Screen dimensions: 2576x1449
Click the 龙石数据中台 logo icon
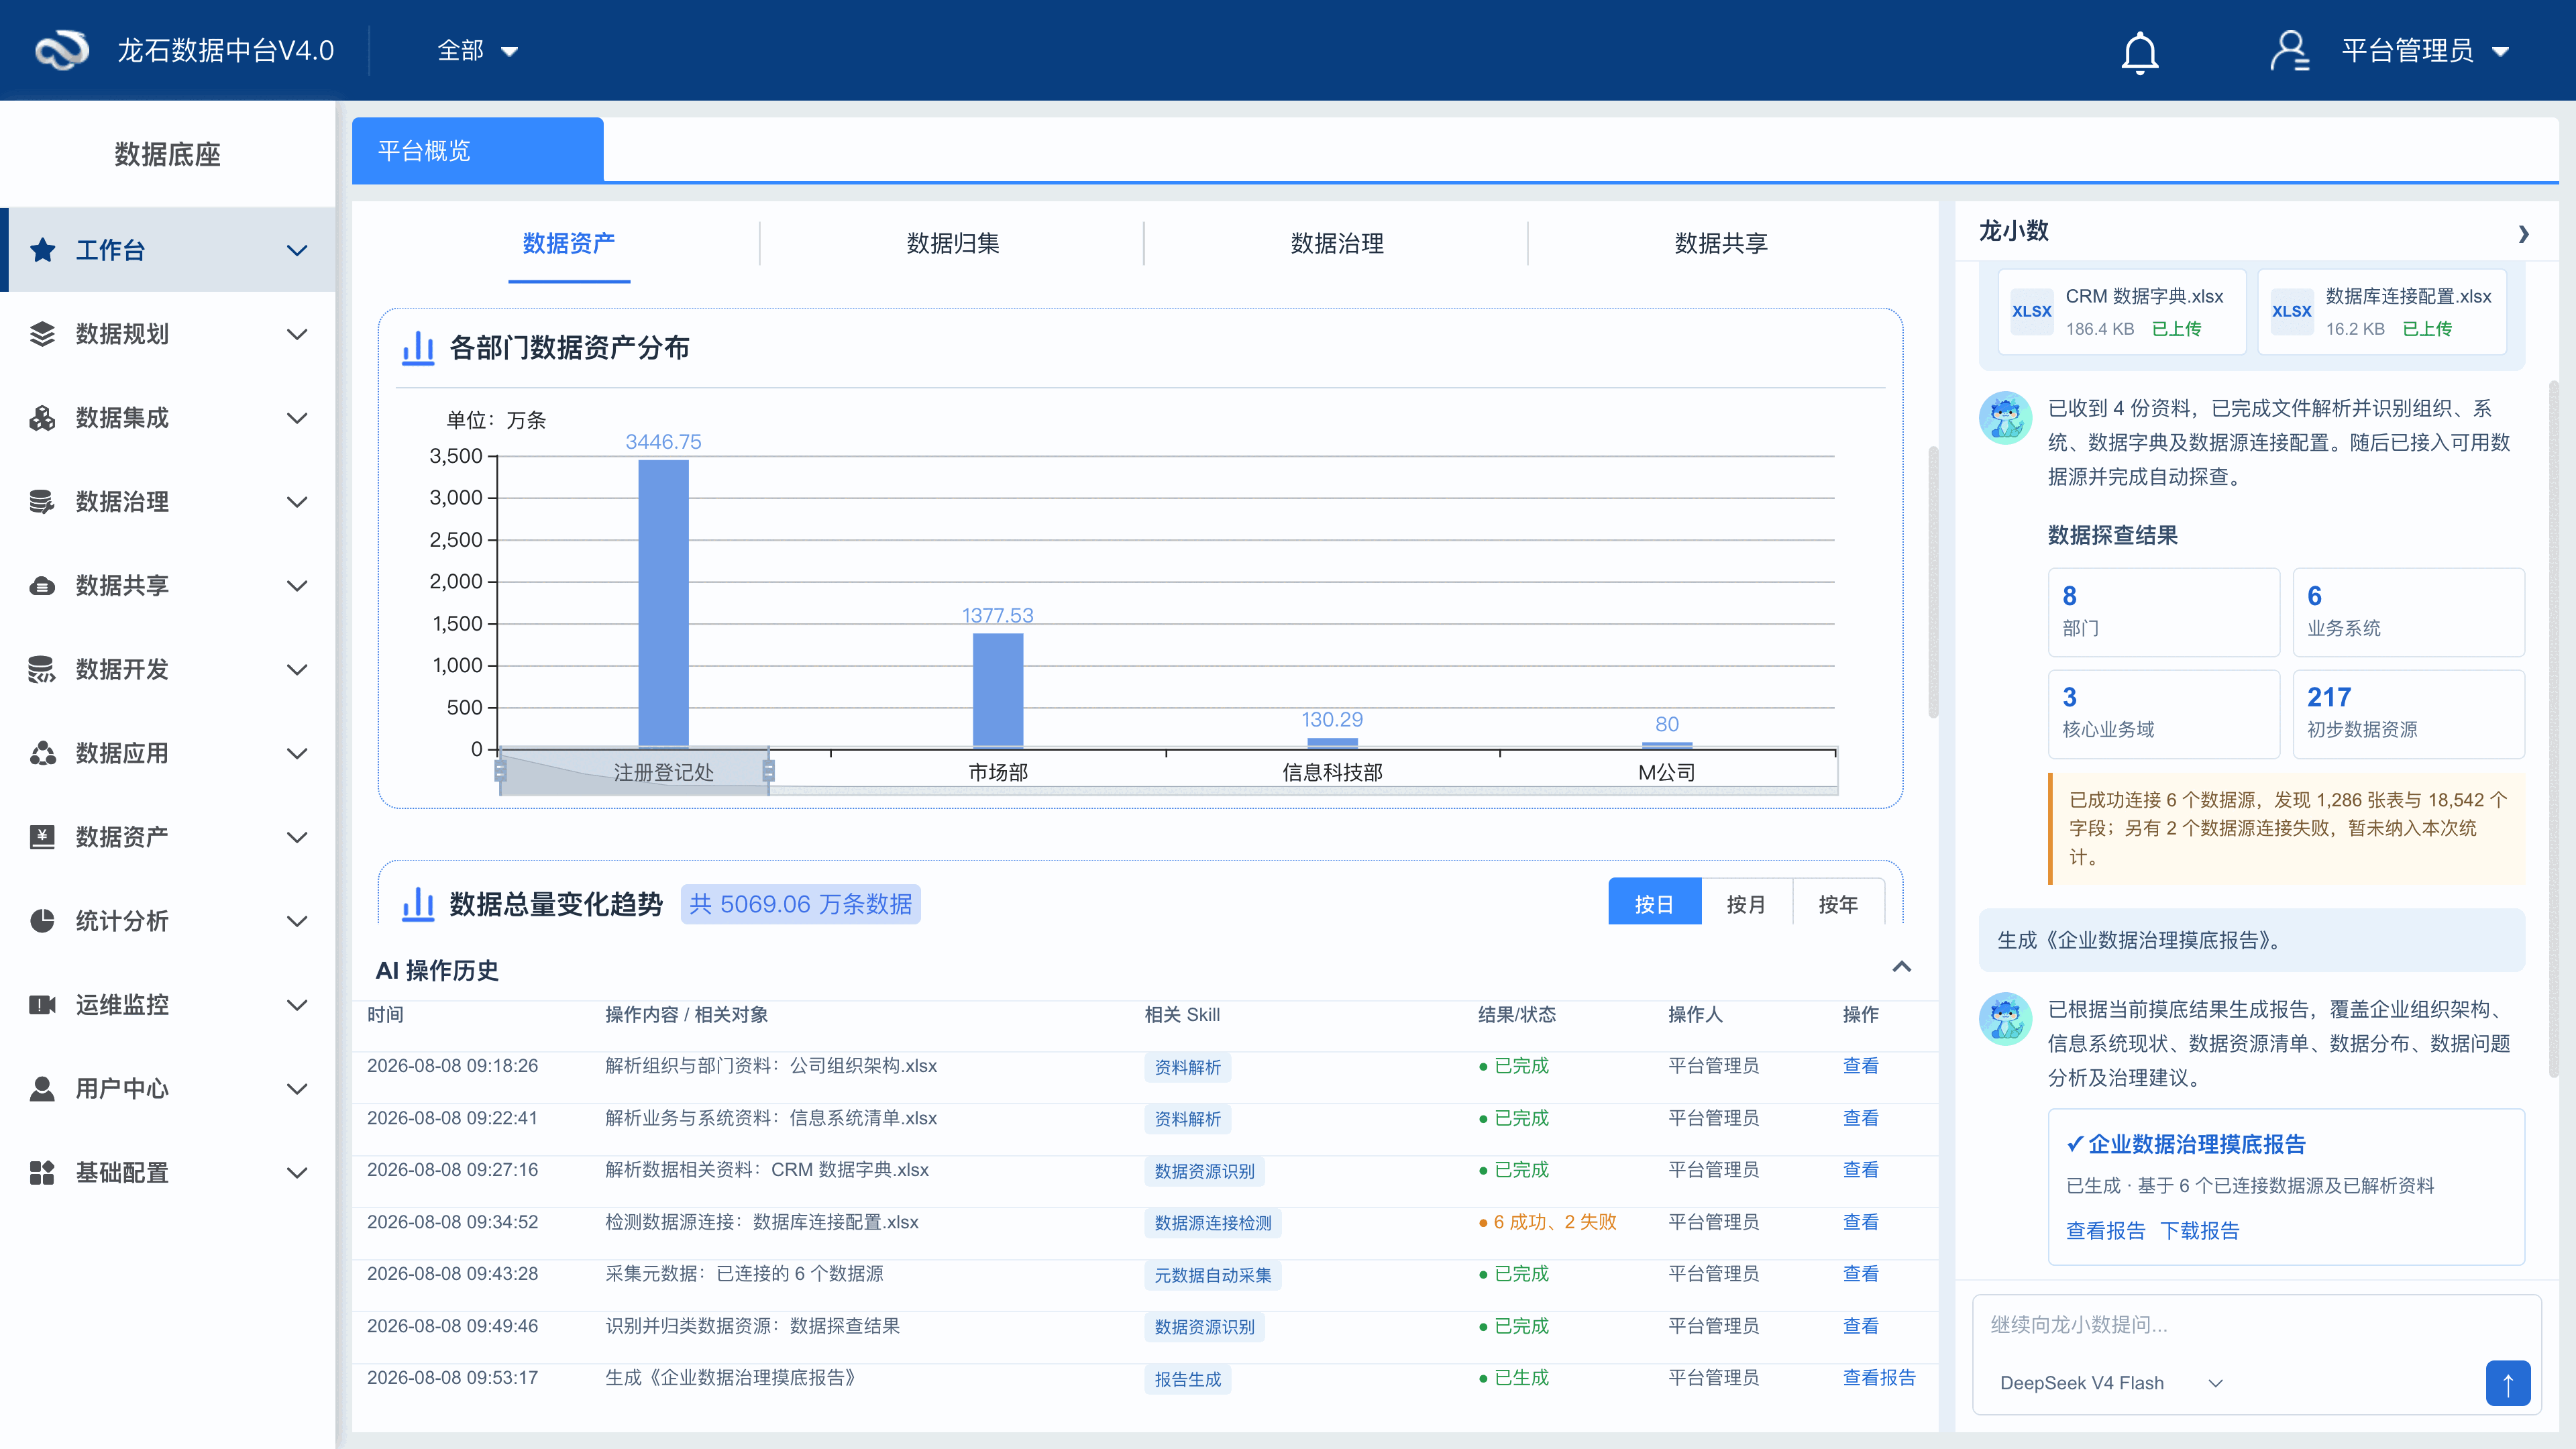pyautogui.click(x=62, y=50)
